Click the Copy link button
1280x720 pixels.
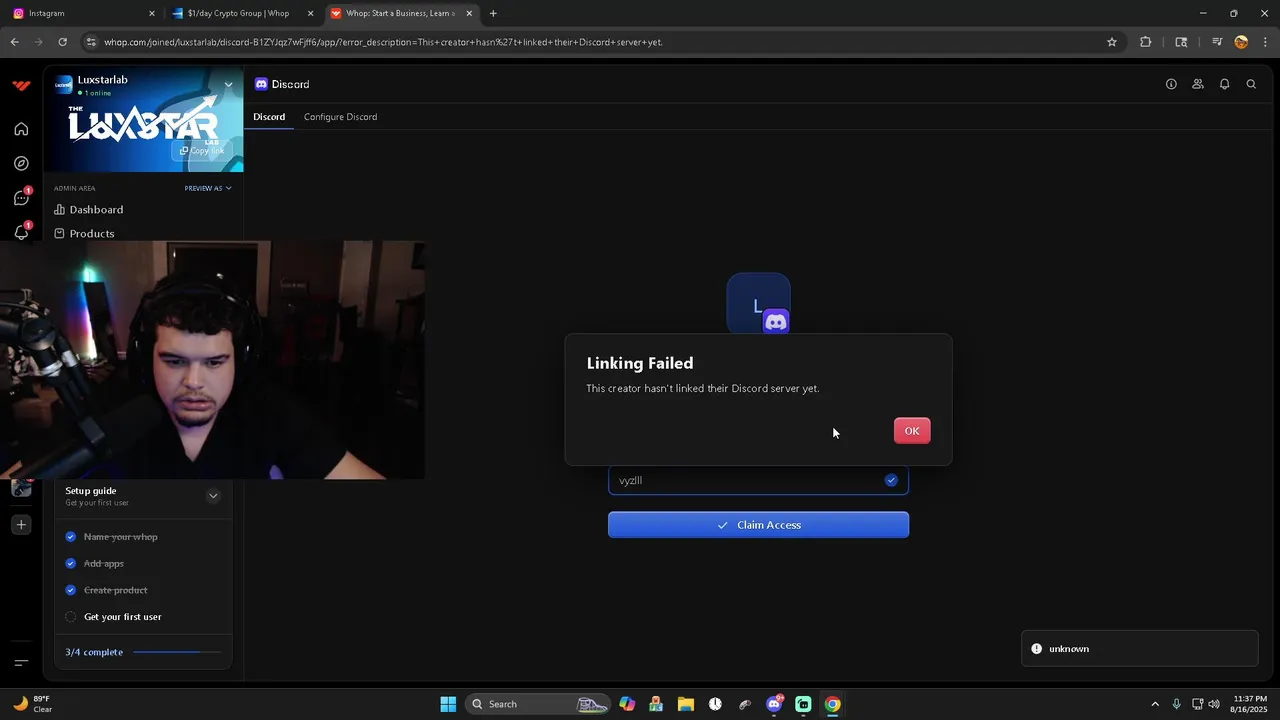[x=202, y=151]
